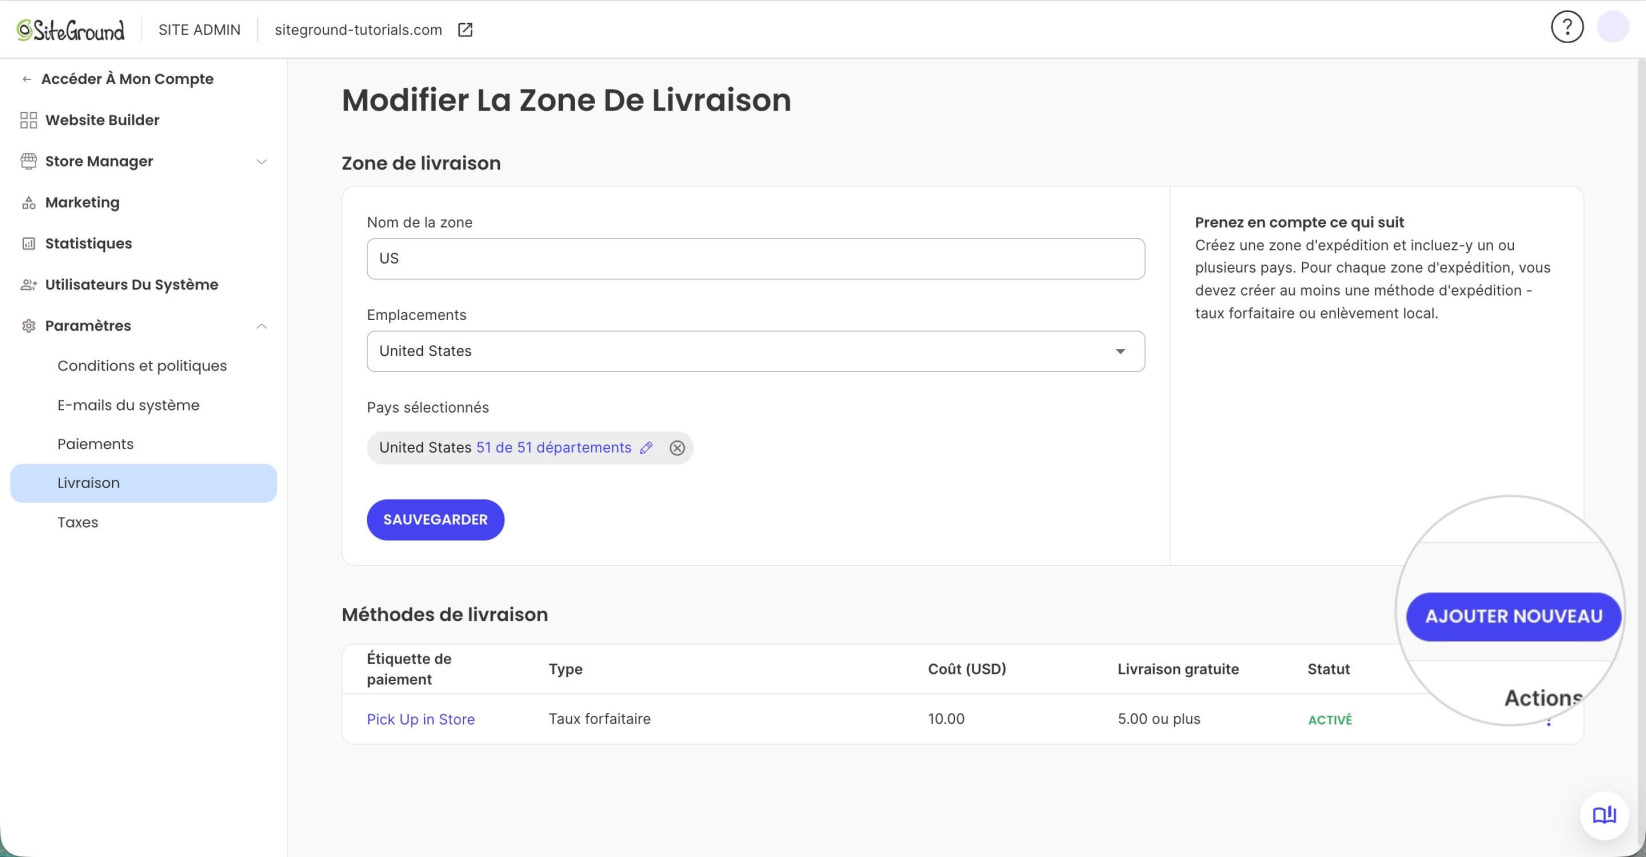Open external site link icon

click(x=465, y=30)
